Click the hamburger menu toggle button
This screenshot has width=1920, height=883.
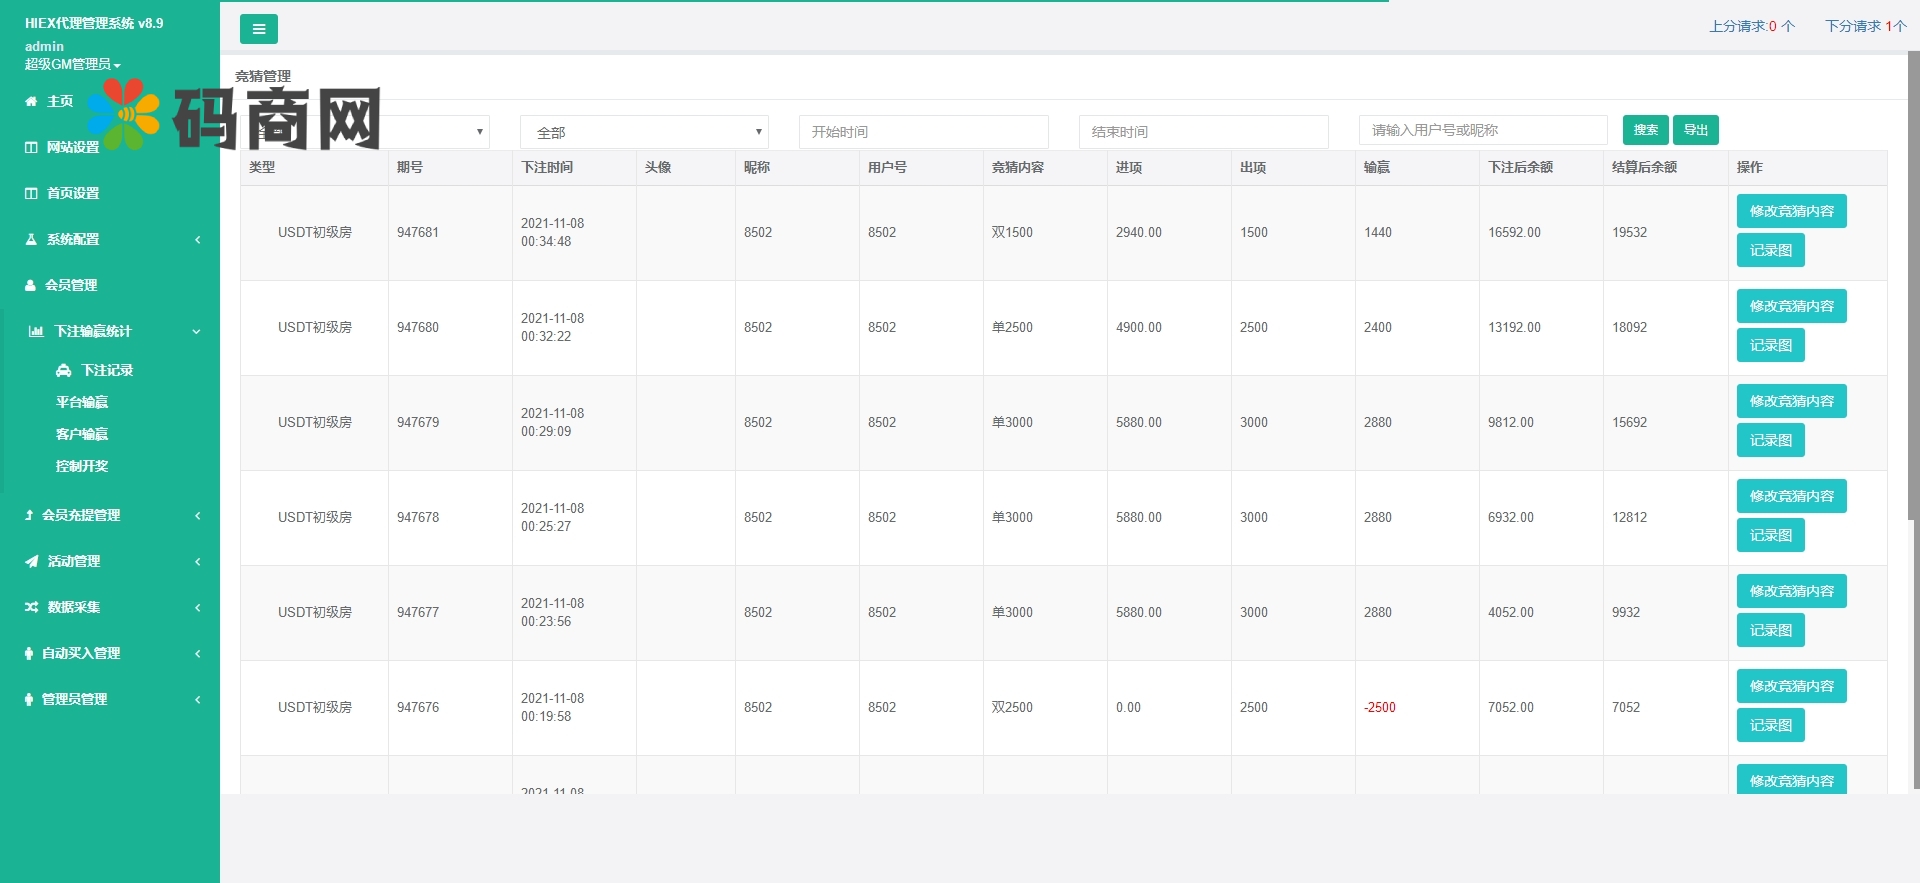(258, 29)
